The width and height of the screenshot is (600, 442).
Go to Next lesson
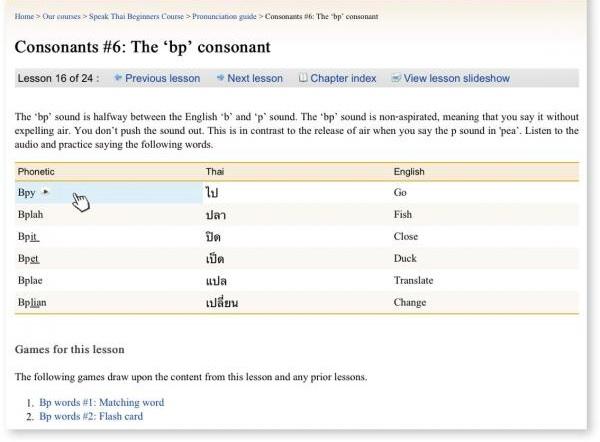click(x=255, y=78)
